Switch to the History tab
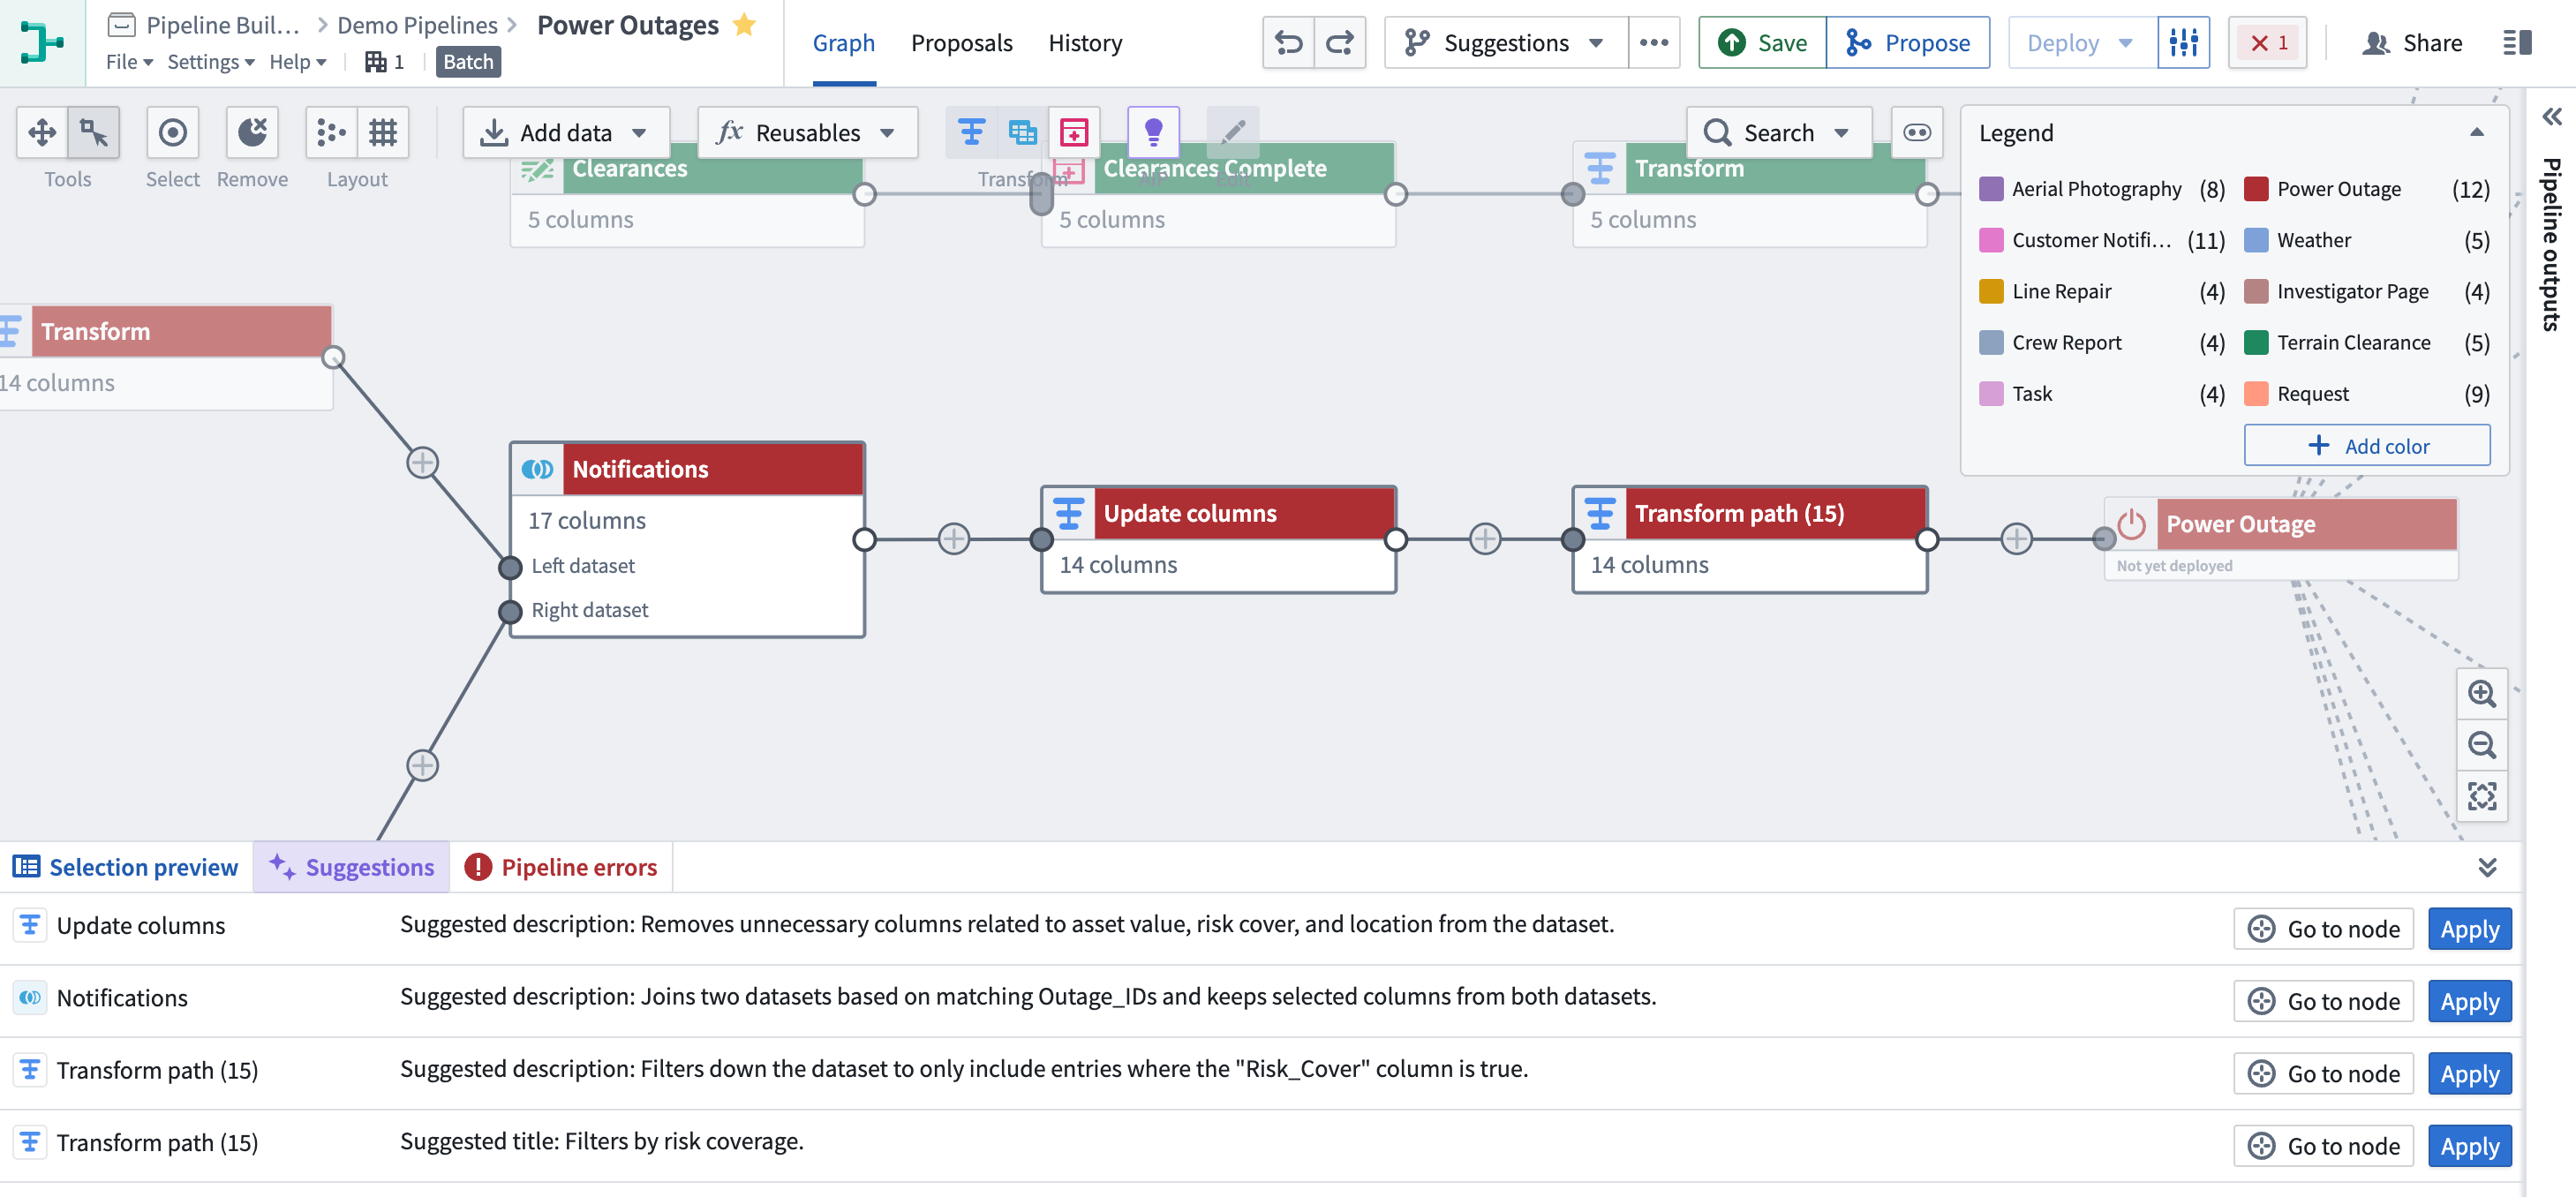This screenshot has height=1197, width=2576. pyautogui.click(x=1084, y=41)
